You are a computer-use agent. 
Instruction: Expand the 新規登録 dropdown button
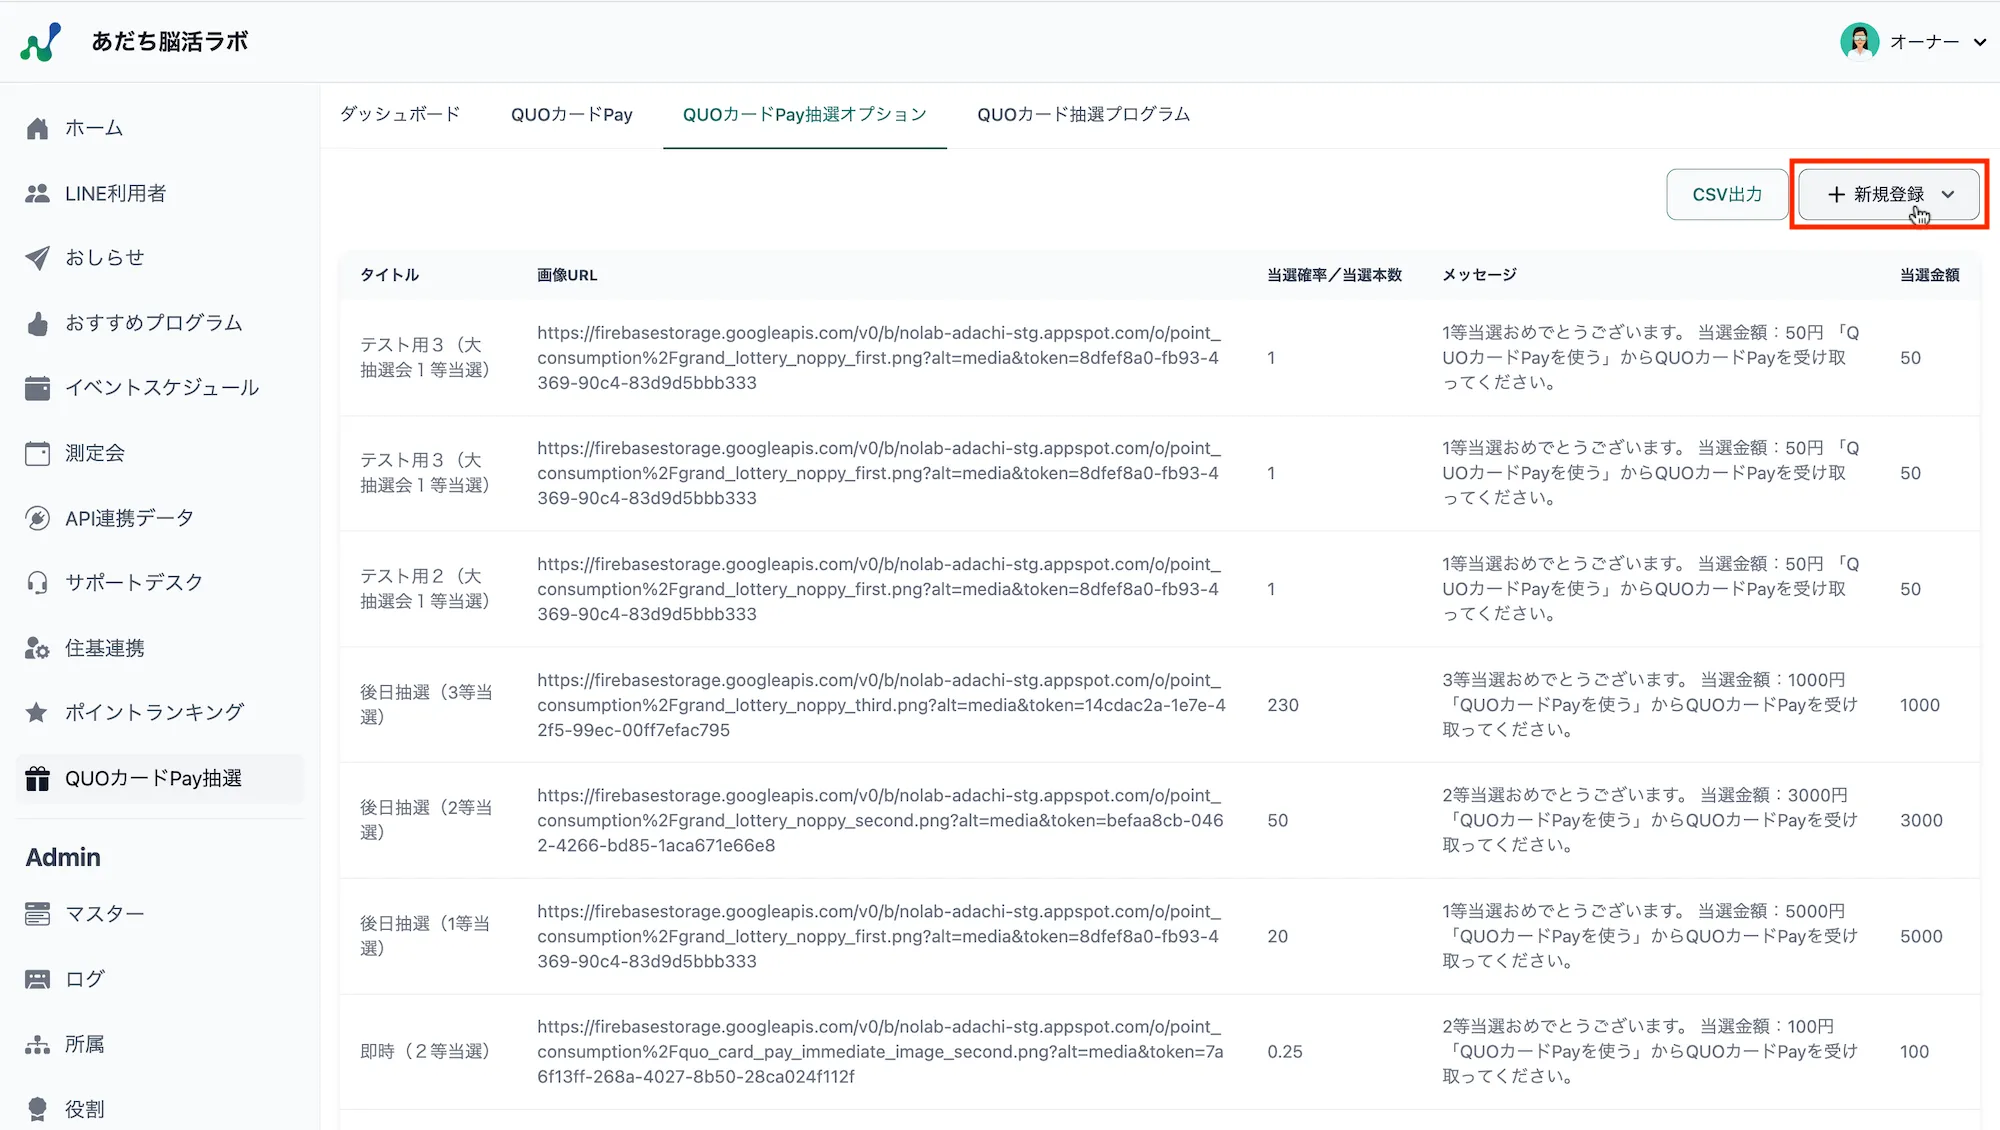[1888, 194]
